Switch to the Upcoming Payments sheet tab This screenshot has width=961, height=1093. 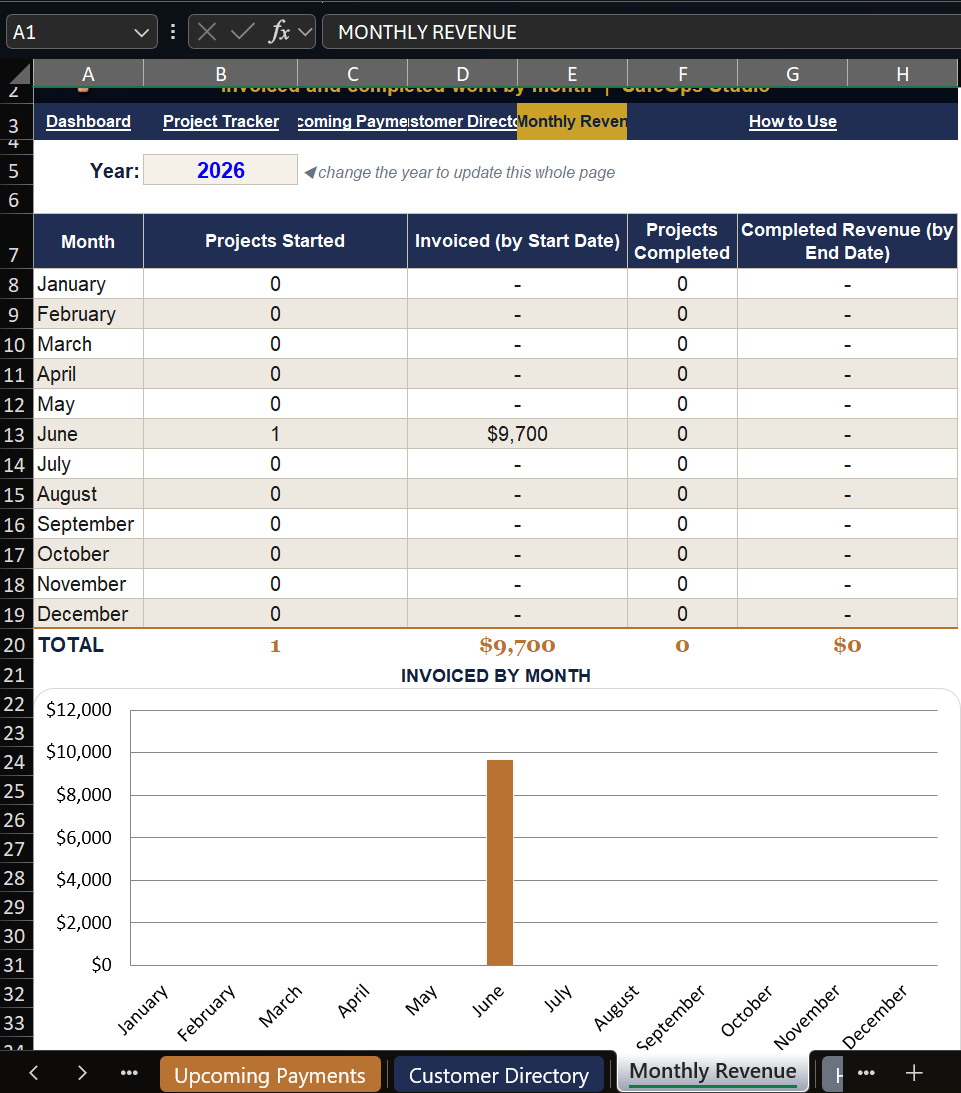pos(270,1075)
